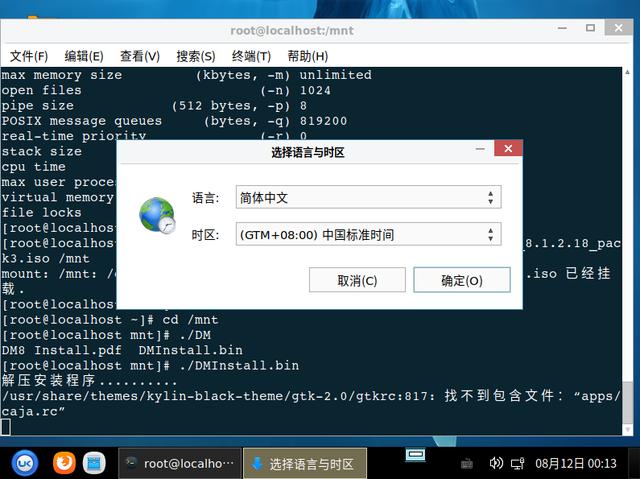640x479 pixels.
Task: Click 'POSIX message queues' line in terminal
Action: tap(174, 121)
